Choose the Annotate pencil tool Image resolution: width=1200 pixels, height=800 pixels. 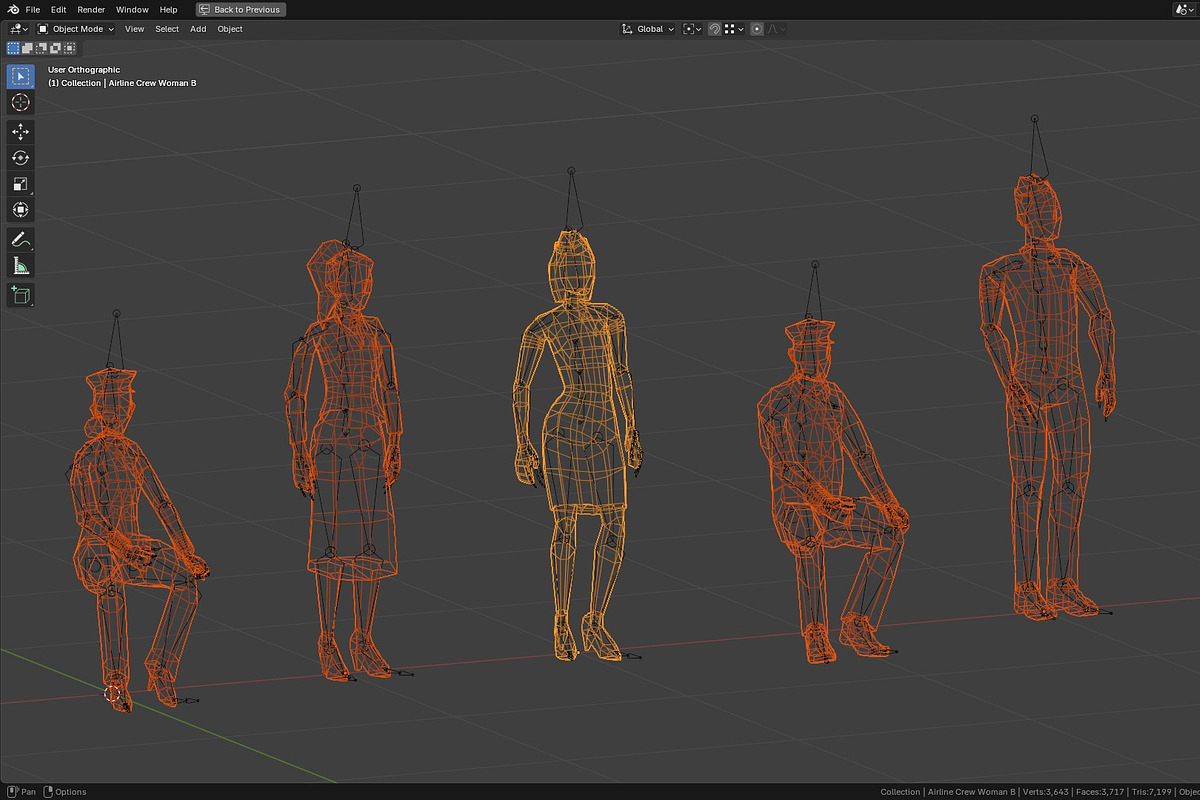click(21, 239)
